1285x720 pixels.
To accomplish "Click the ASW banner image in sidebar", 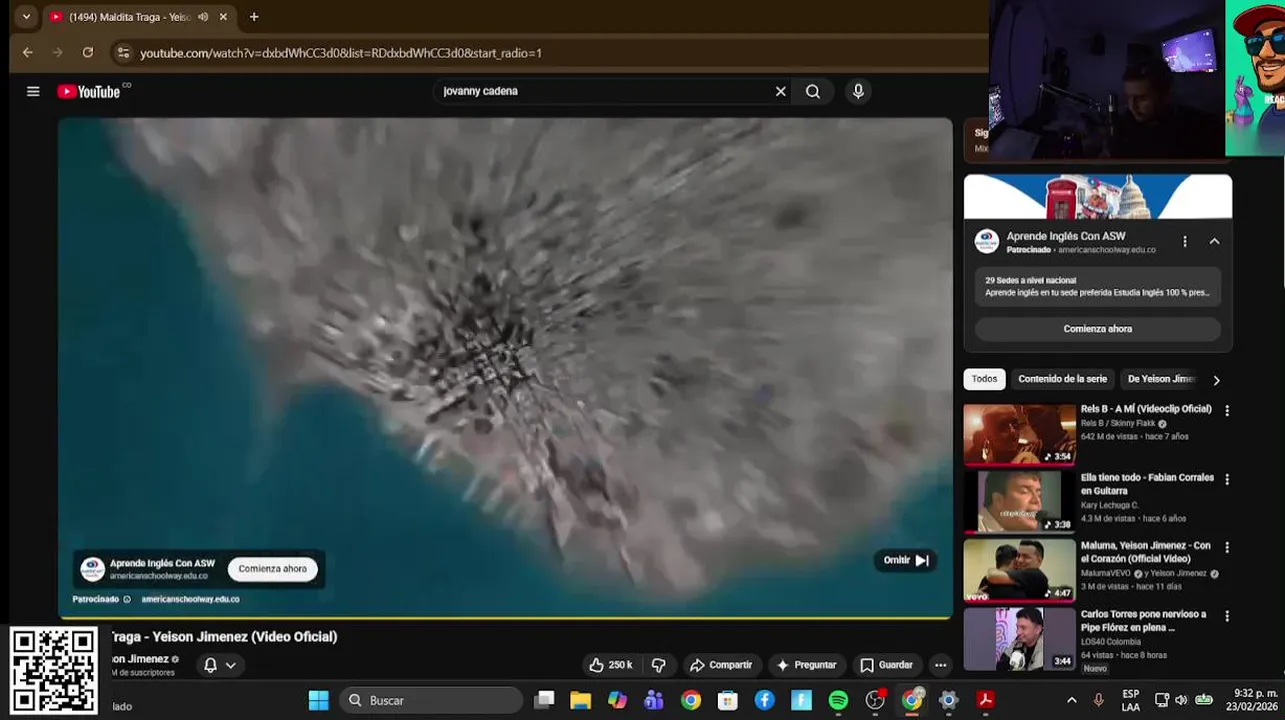I will point(1098,197).
